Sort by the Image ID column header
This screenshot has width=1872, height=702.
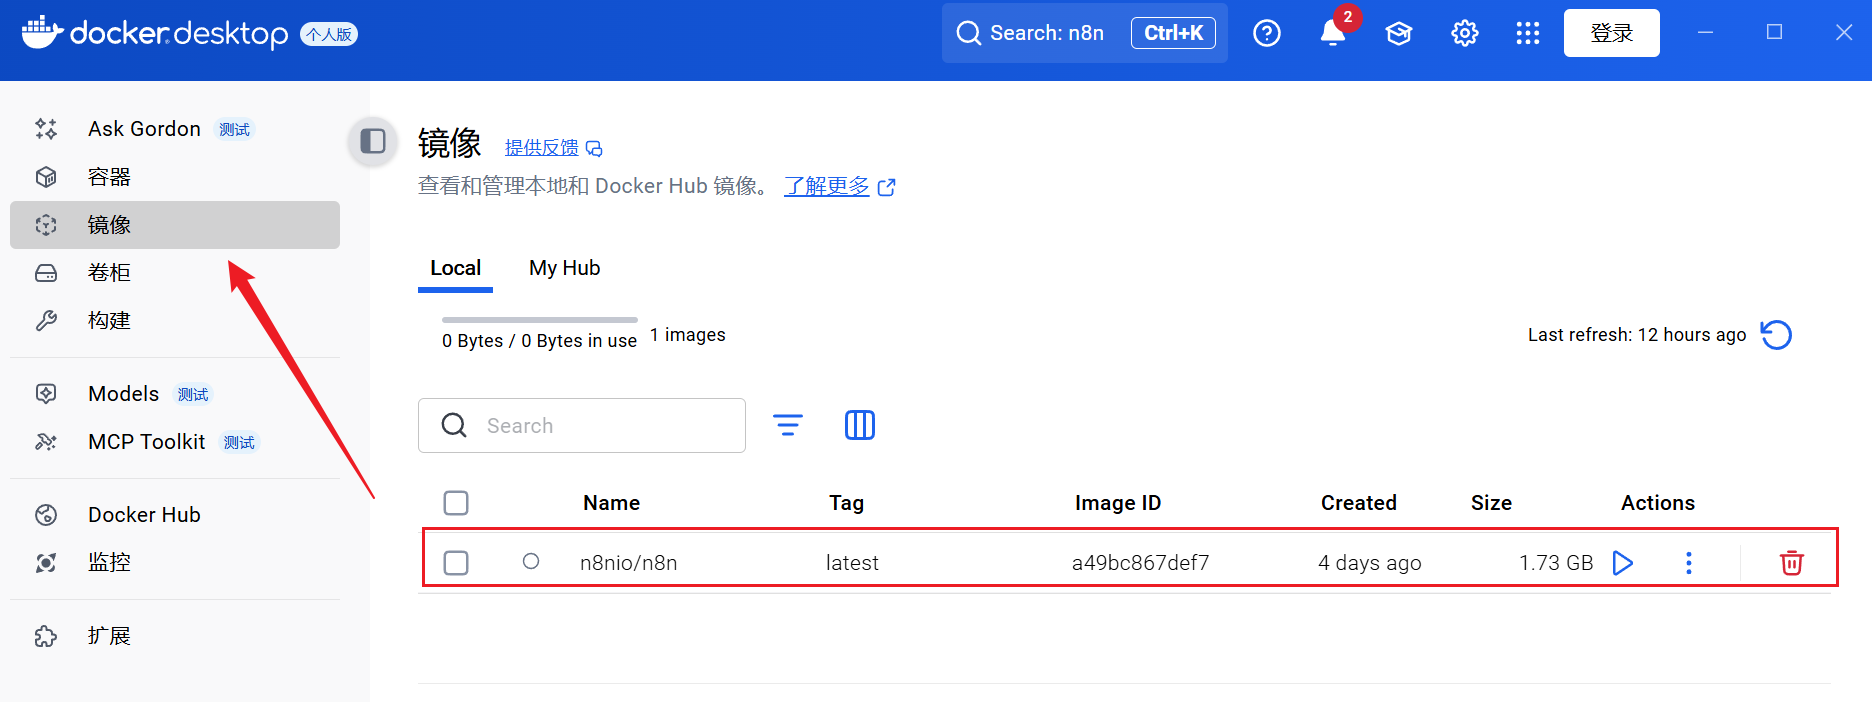1118,503
